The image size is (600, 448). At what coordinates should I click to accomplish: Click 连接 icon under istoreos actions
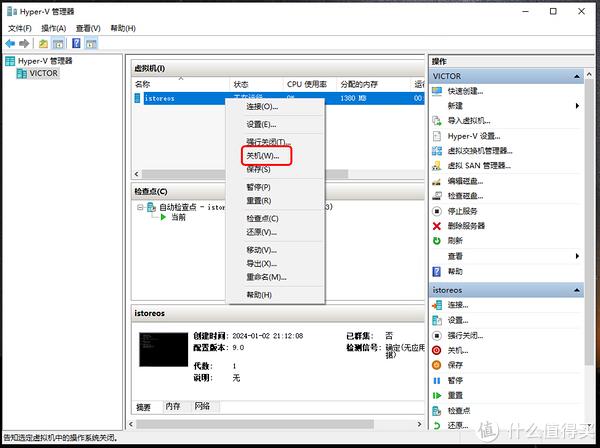(437, 305)
